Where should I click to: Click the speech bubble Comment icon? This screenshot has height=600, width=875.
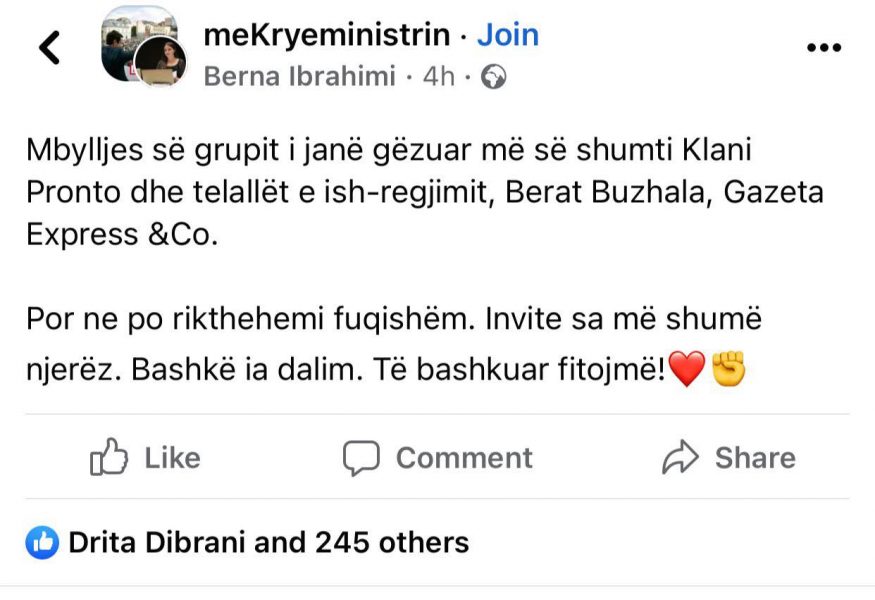pyautogui.click(x=361, y=458)
